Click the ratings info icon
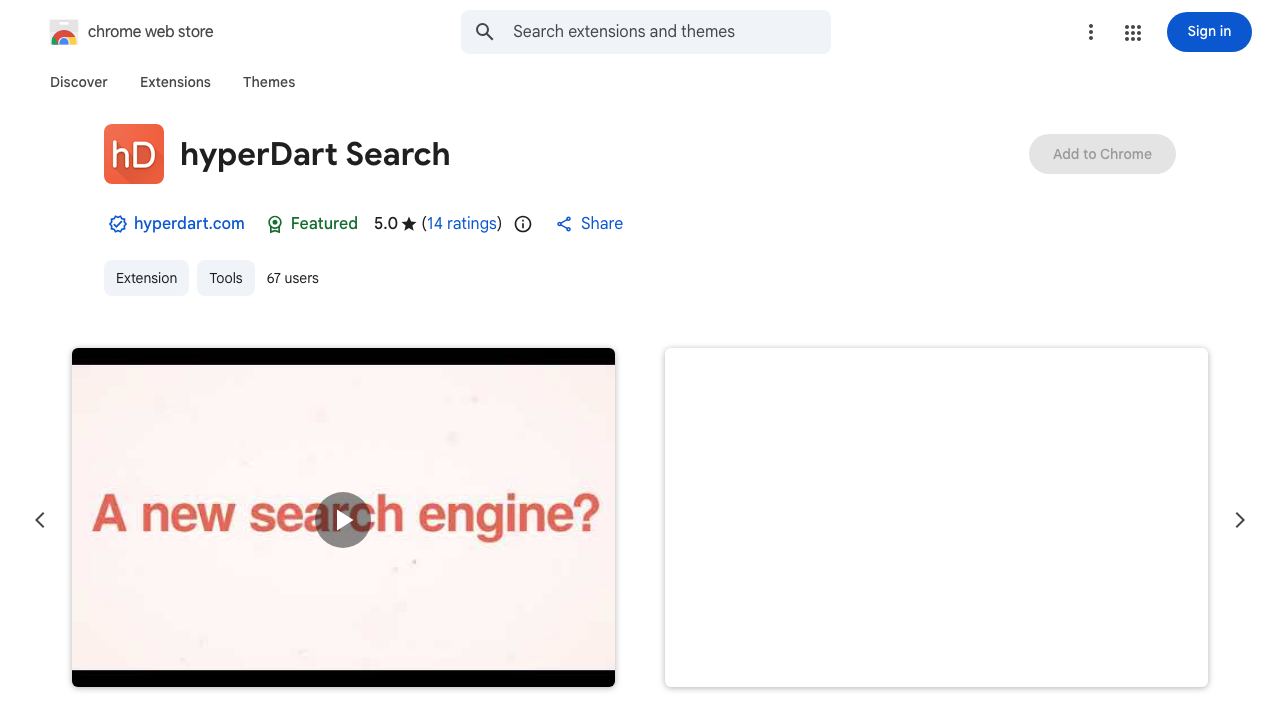Screen dimensions: 1280x720 click(523, 224)
